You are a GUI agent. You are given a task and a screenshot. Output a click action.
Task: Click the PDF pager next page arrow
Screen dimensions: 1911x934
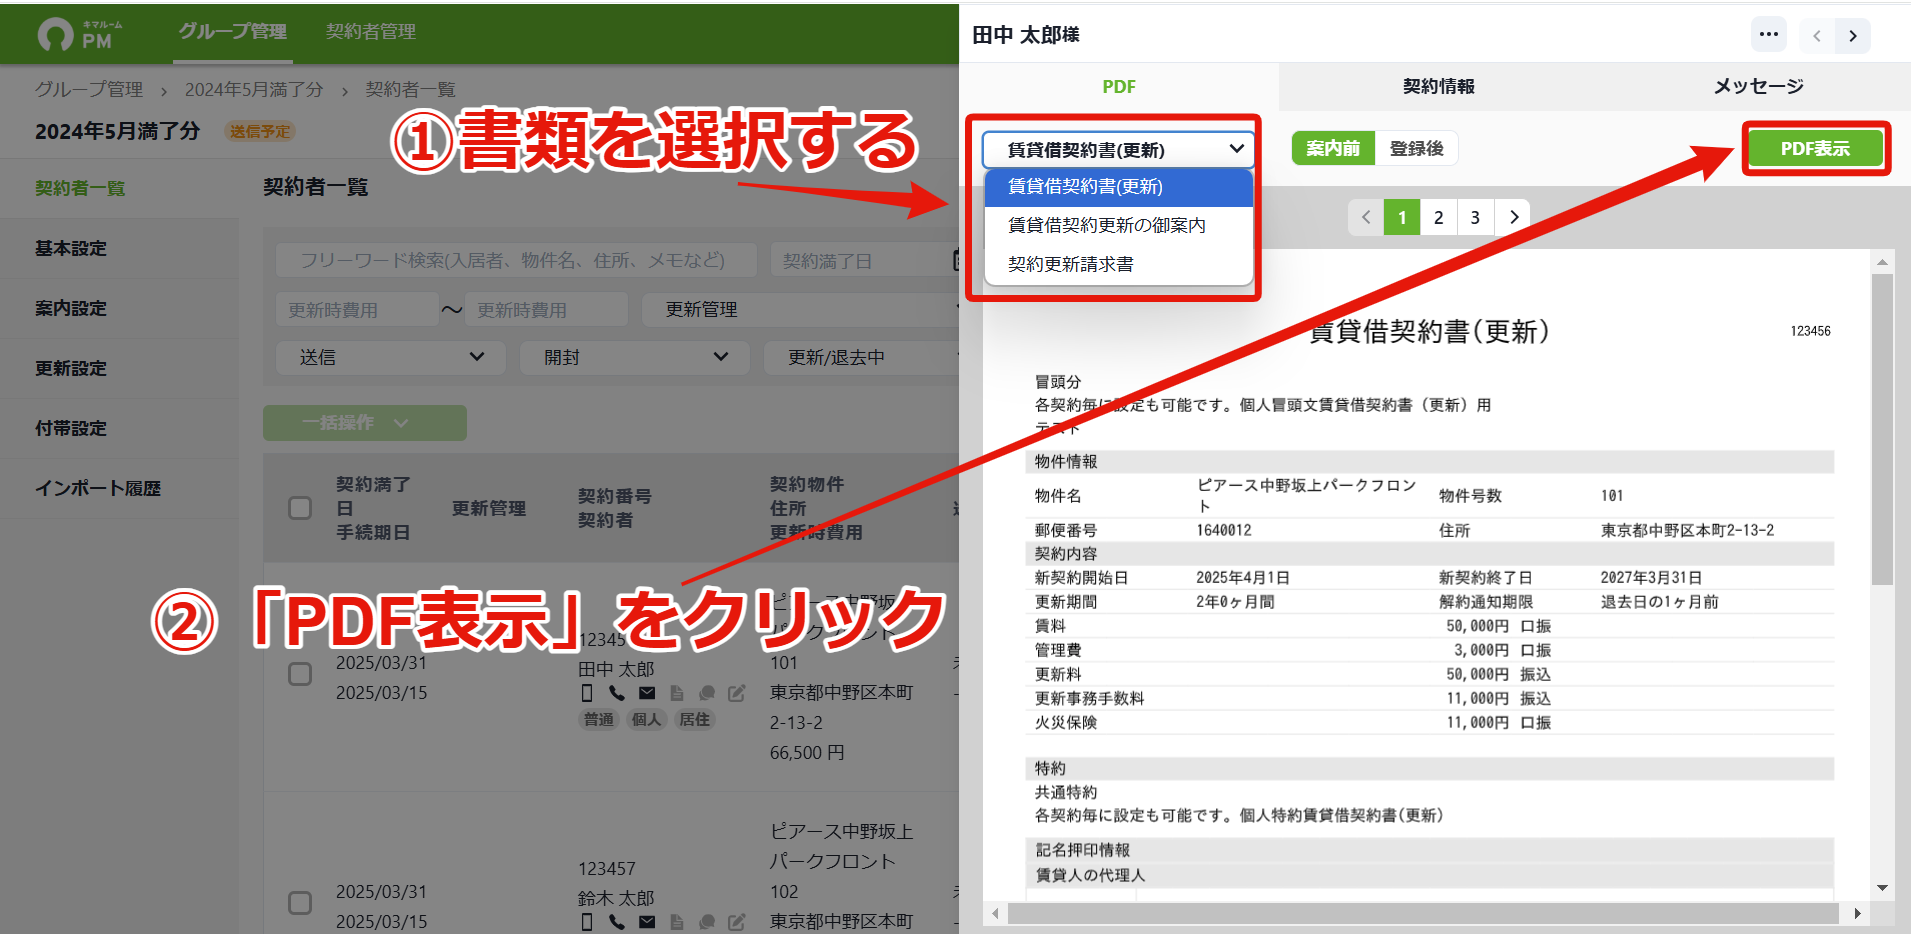click(x=1513, y=217)
